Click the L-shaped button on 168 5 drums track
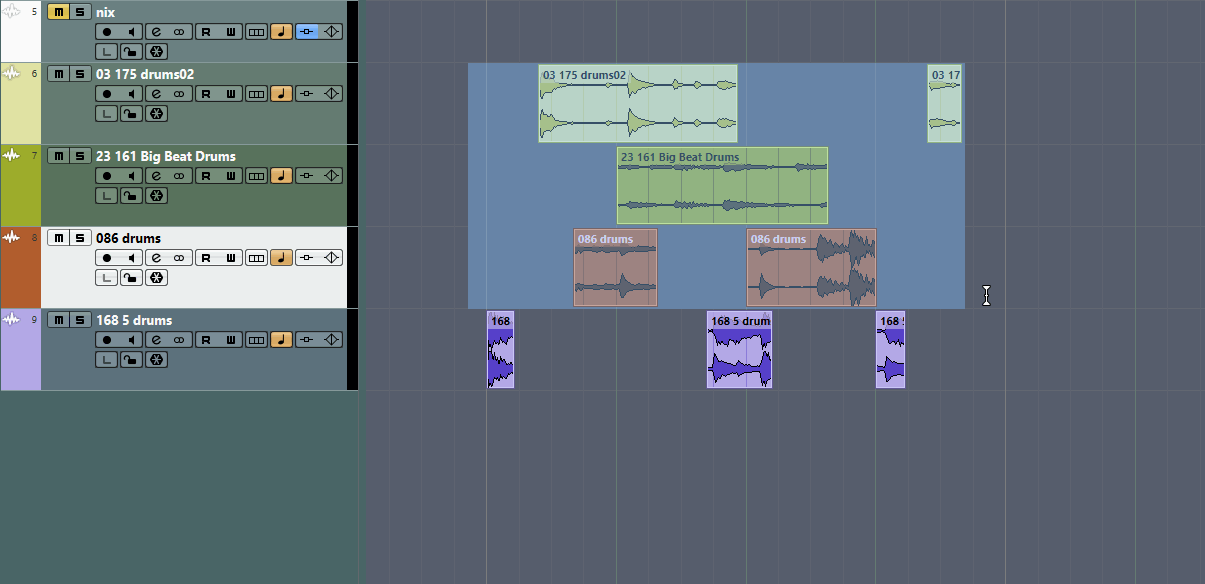1205x584 pixels. pyautogui.click(x=107, y=360)
